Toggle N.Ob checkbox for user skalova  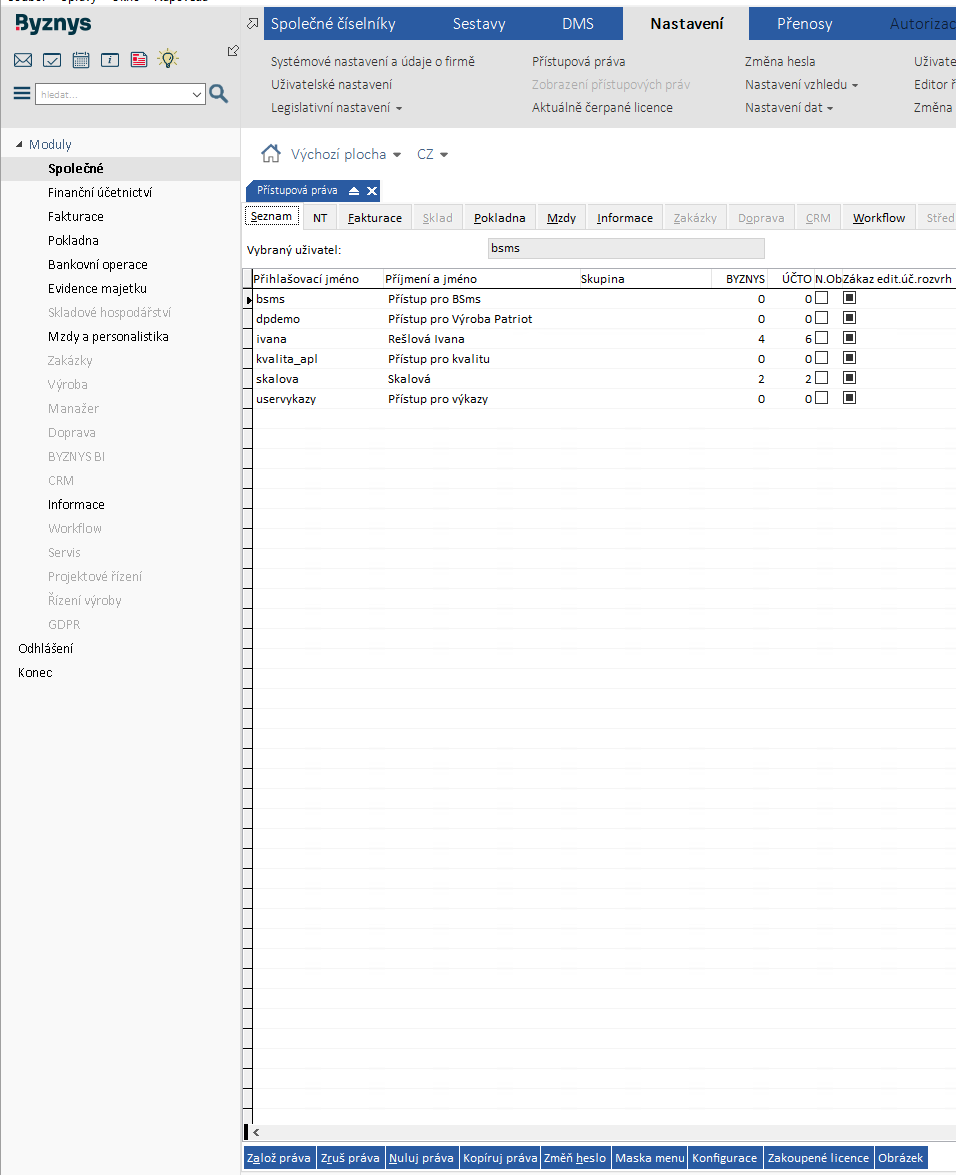(x=821, y=378)
